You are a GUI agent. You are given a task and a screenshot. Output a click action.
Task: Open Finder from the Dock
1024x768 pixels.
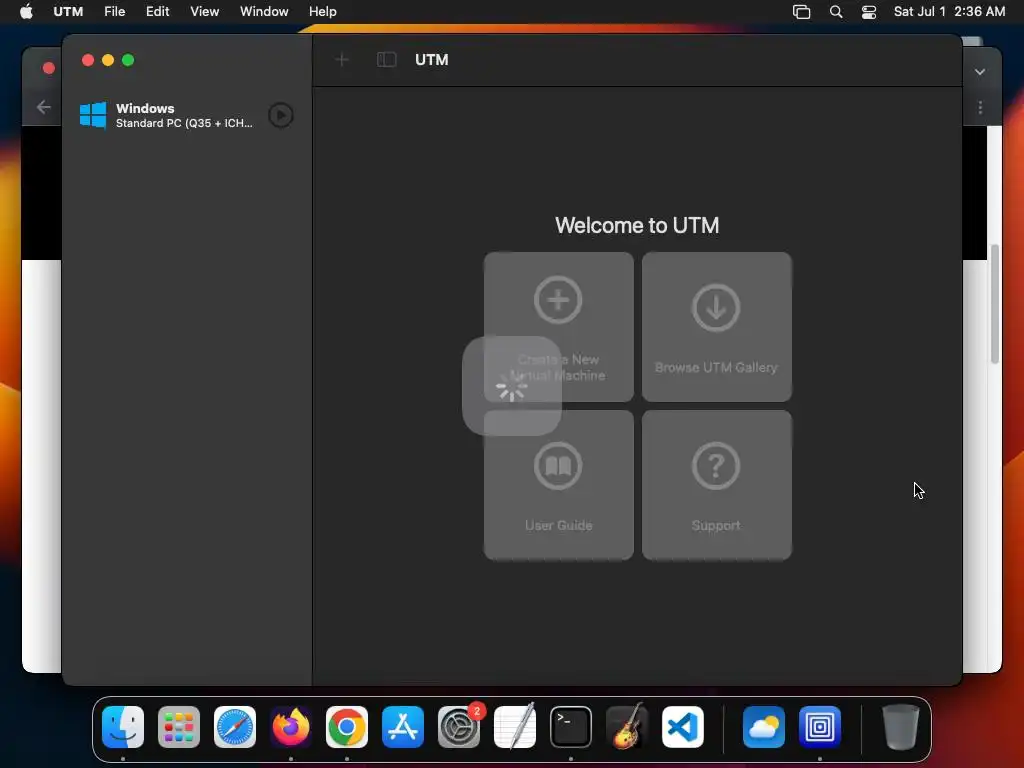(123, 727)
